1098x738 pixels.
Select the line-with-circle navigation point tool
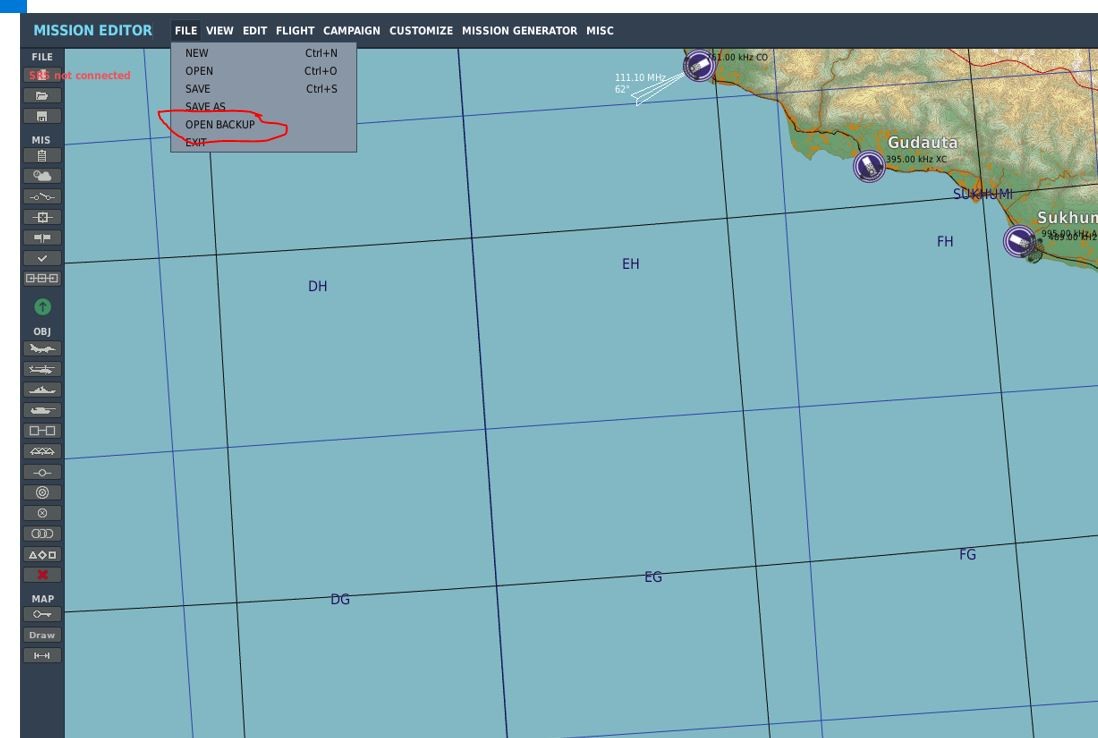42,473
